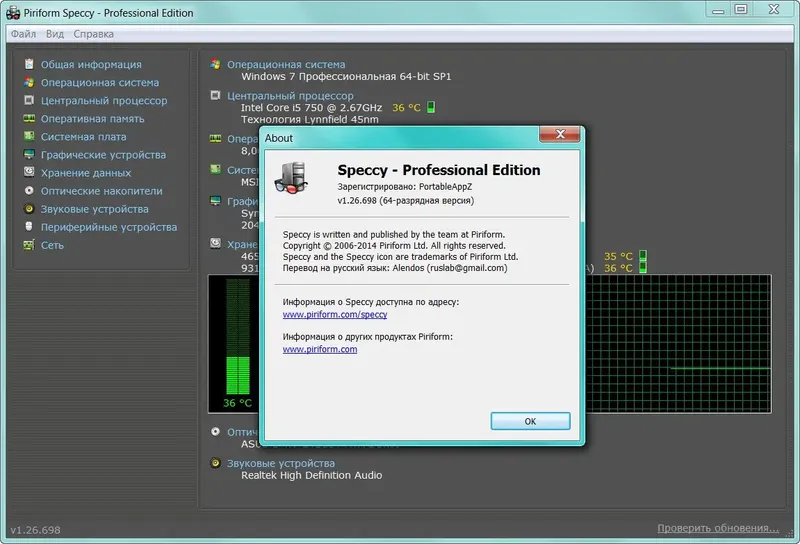
Task: Select Сеть in the sidebar
Action: (52, 245)
